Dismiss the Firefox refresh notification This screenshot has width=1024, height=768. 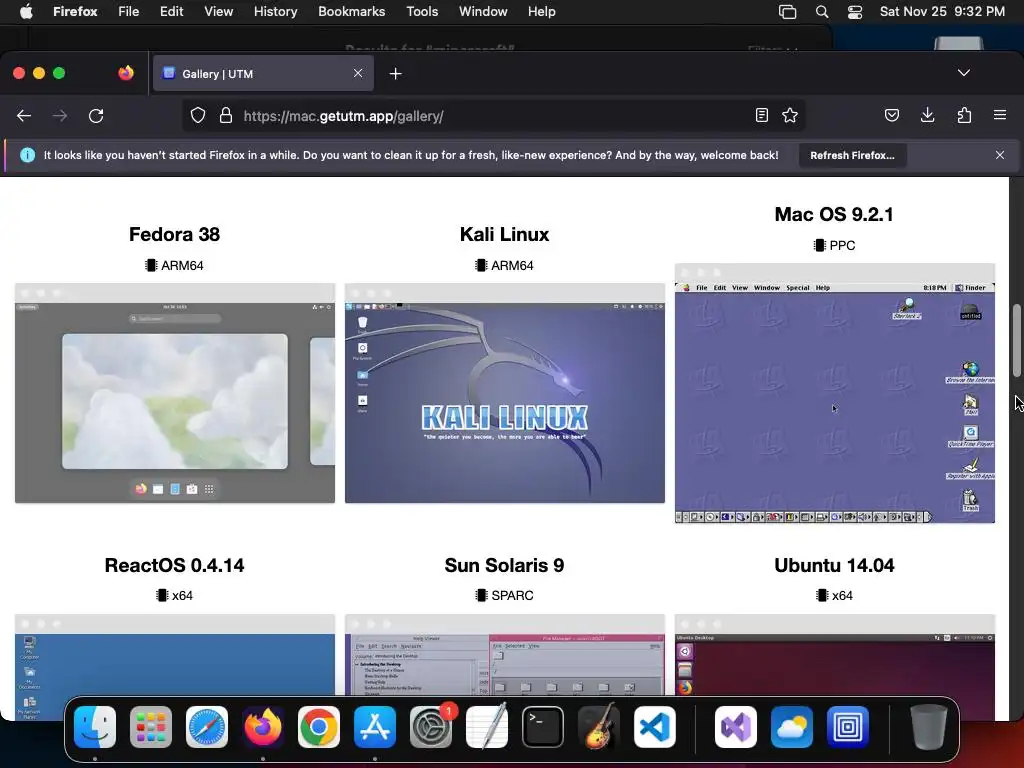tap(1000, 155)
